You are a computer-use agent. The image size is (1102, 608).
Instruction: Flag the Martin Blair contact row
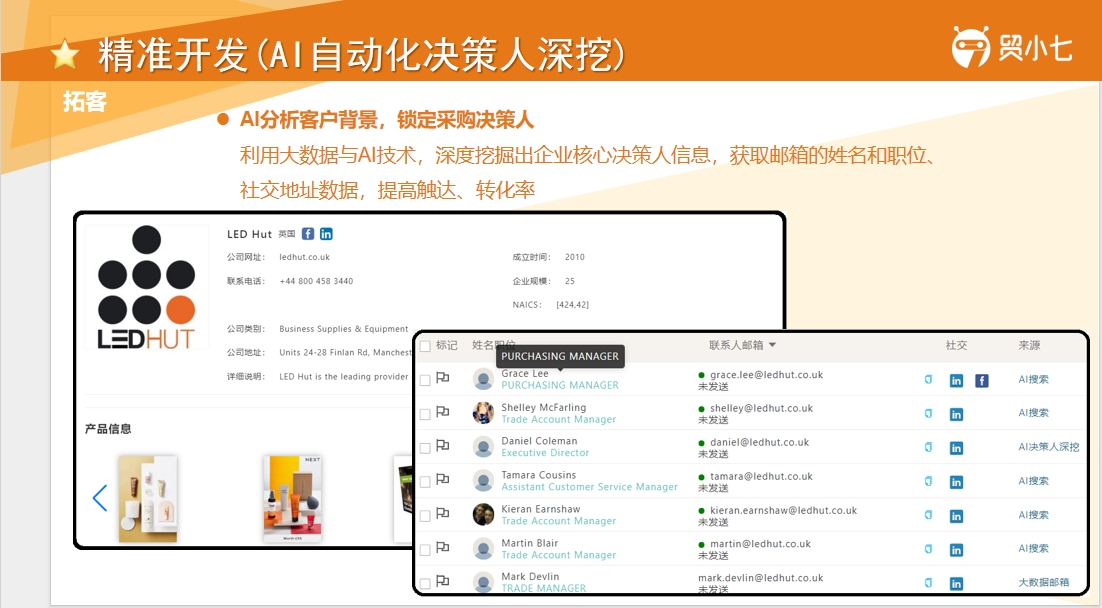point(443,548)
